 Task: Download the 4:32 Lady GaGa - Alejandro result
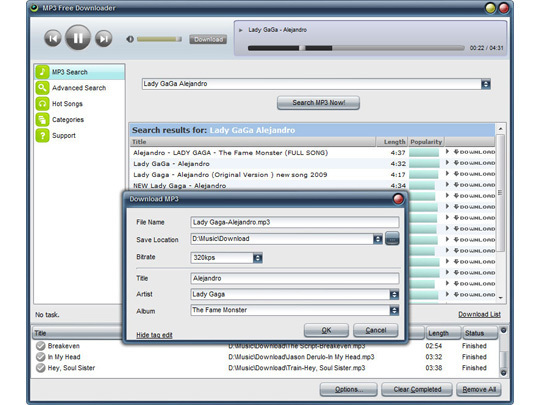pyautogui.click(x=474, y=163)
